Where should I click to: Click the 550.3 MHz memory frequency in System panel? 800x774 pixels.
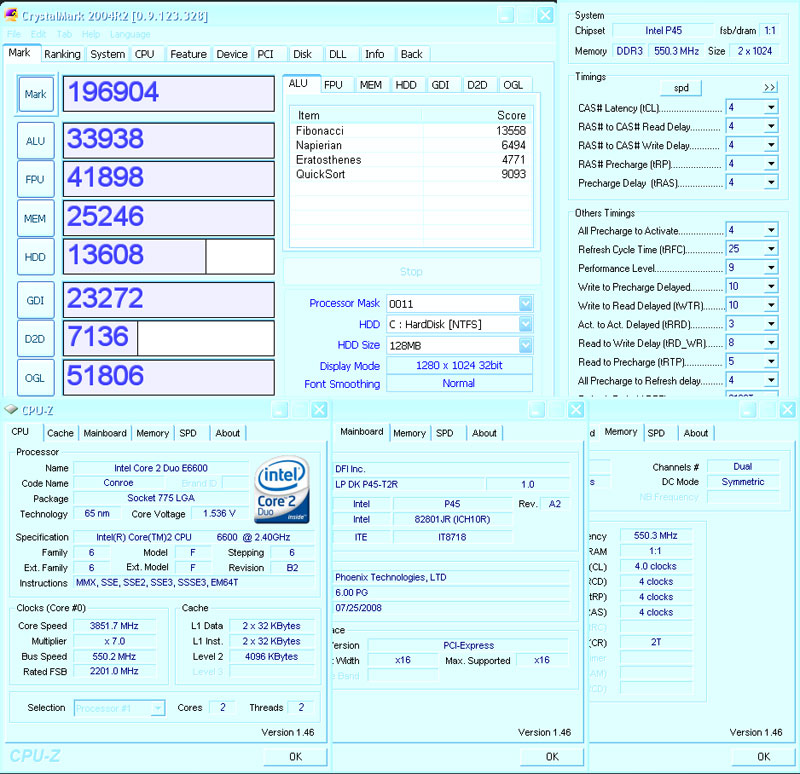click(x=677, y=51)
